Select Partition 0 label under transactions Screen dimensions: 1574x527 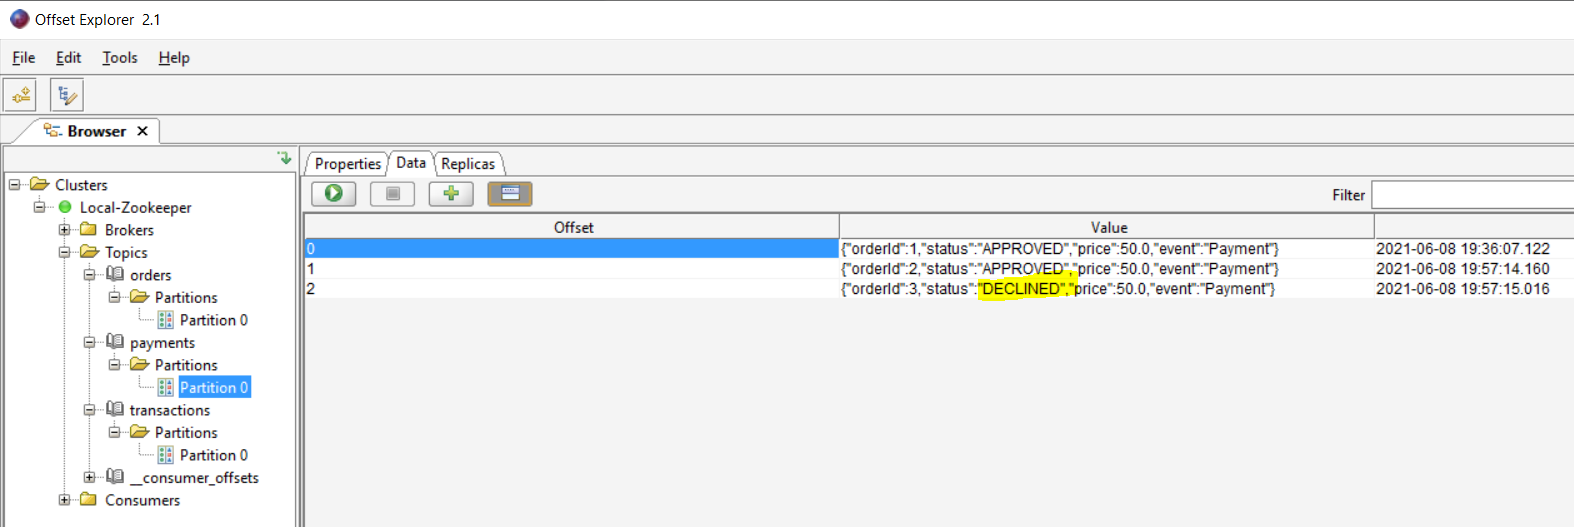click(214, 455)
